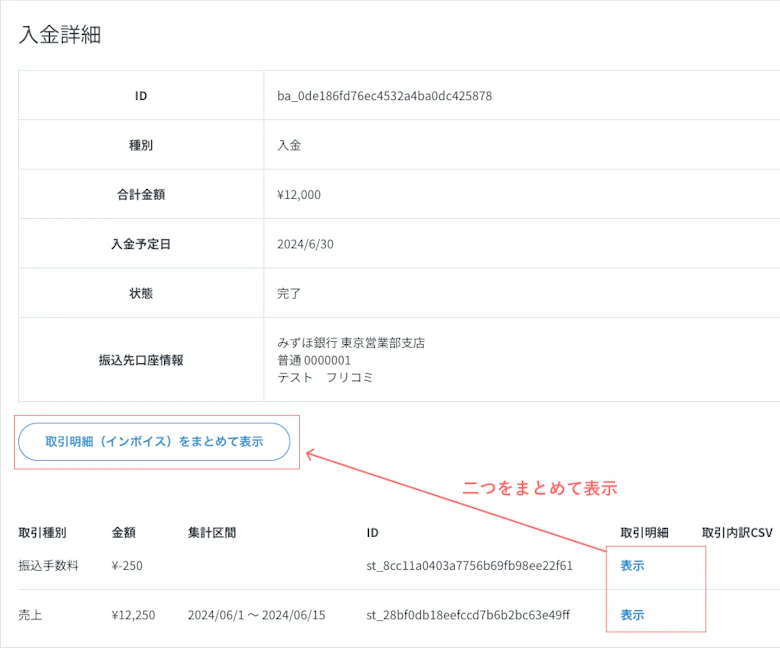The width and height of the screenshot is (780, 648).
Task: Open 表示 link for the 売上 row
Action: 632,615
